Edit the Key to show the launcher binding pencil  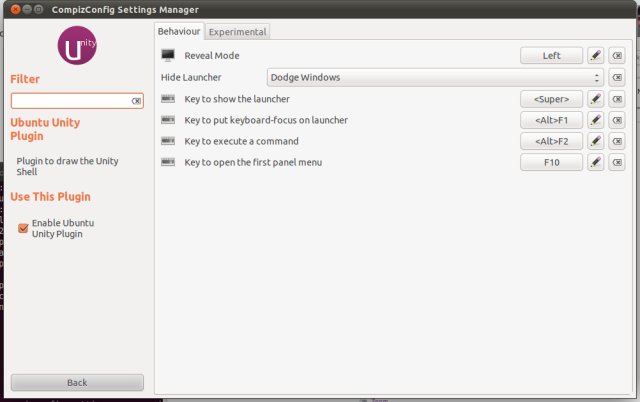click(x=596, y=99)
